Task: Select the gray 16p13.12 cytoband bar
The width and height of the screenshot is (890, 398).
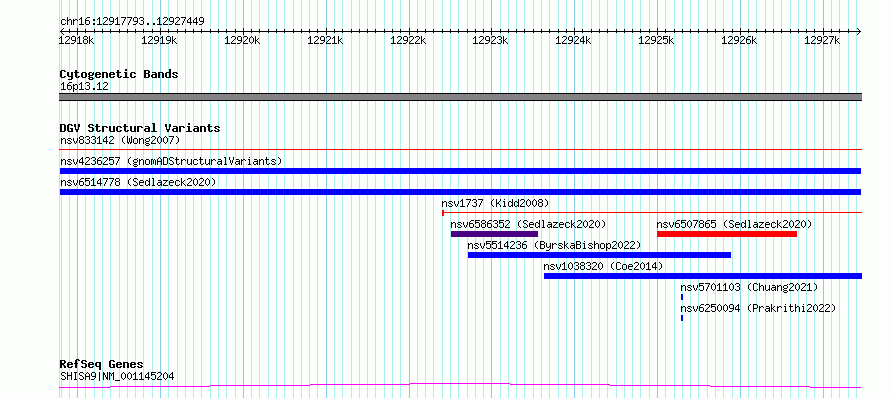Action: (460, 97)
